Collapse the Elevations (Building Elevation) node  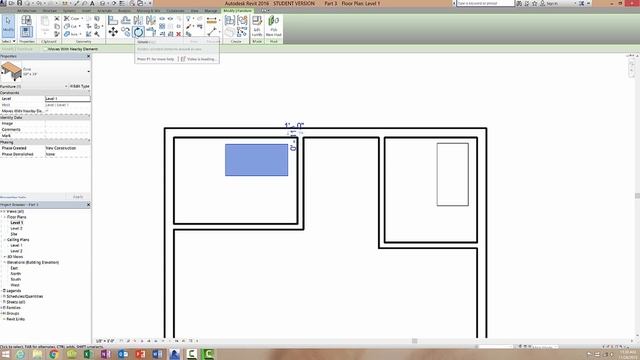[x=4, y=262]
